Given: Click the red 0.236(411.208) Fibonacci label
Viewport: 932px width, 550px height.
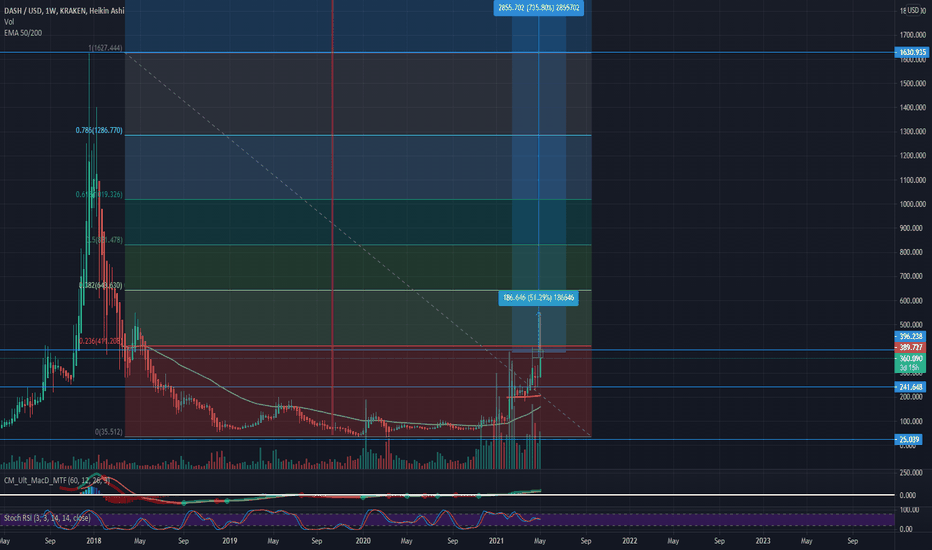Looking at the screenshot, I should pyautogui.click(x=100, y=341).
